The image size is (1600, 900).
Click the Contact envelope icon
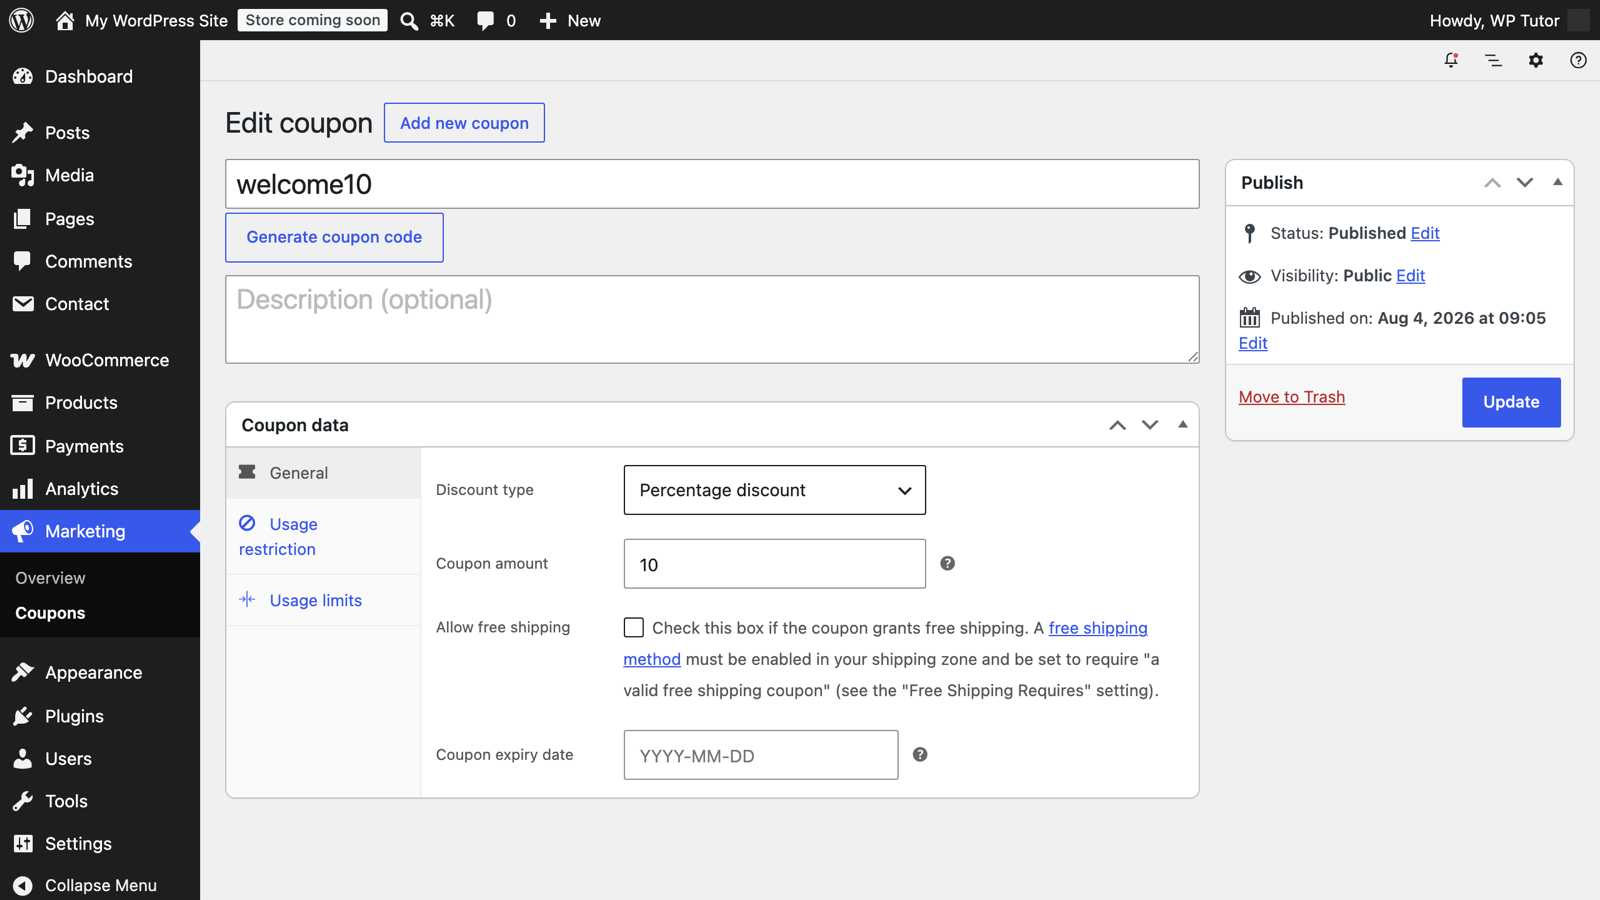(23, 303)
